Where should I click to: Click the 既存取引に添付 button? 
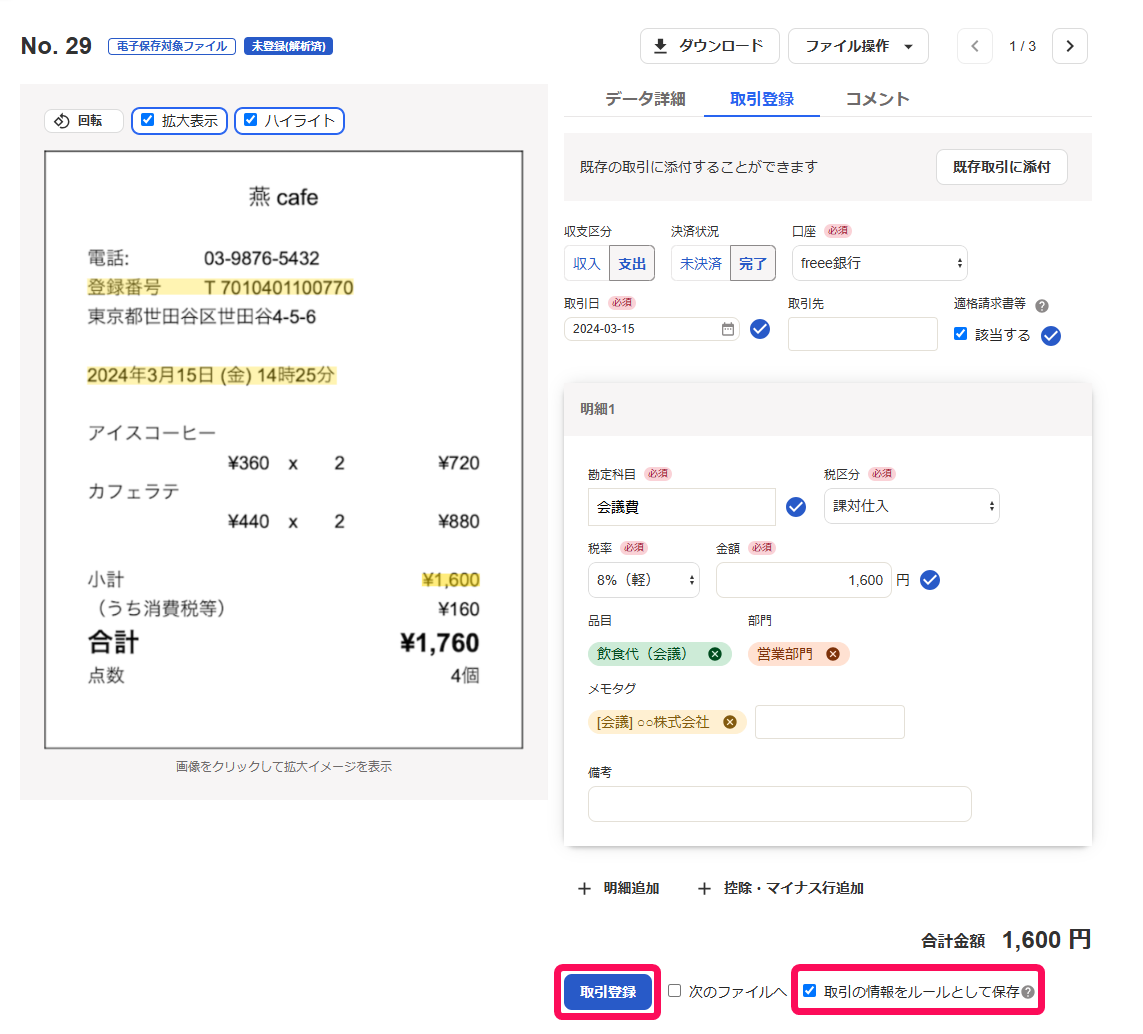coord(1002,167)
